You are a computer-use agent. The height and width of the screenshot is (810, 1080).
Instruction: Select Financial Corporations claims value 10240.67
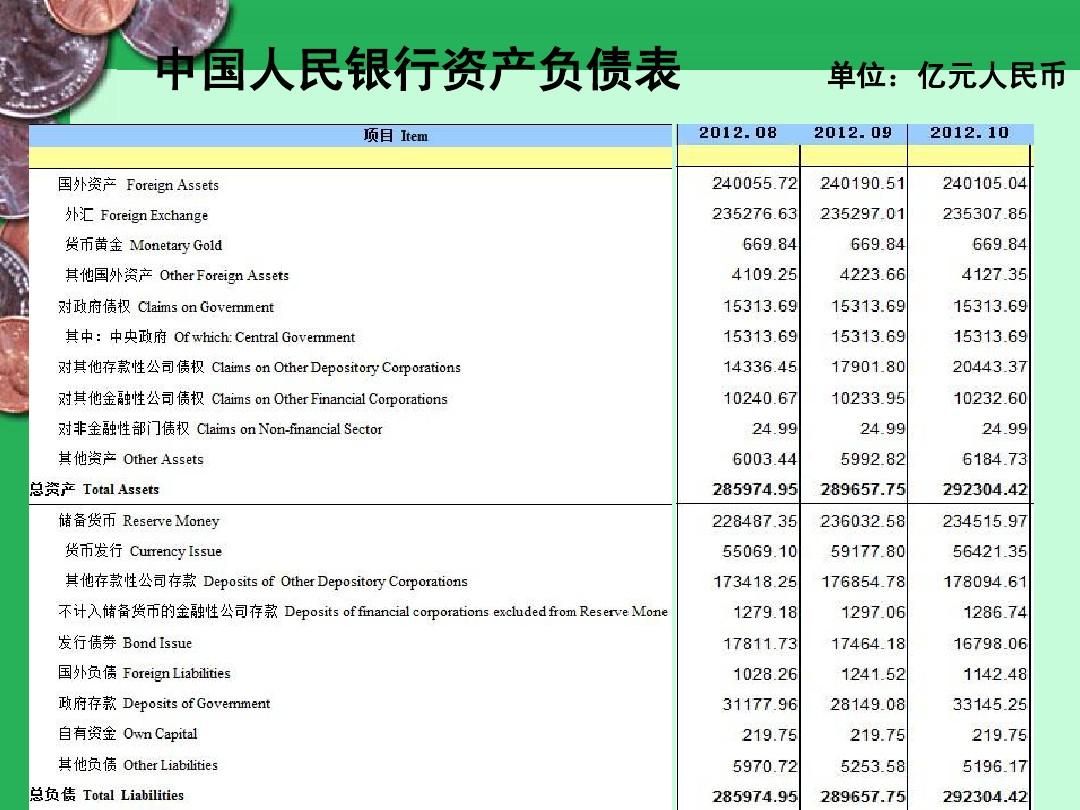[x=760, y=398]
